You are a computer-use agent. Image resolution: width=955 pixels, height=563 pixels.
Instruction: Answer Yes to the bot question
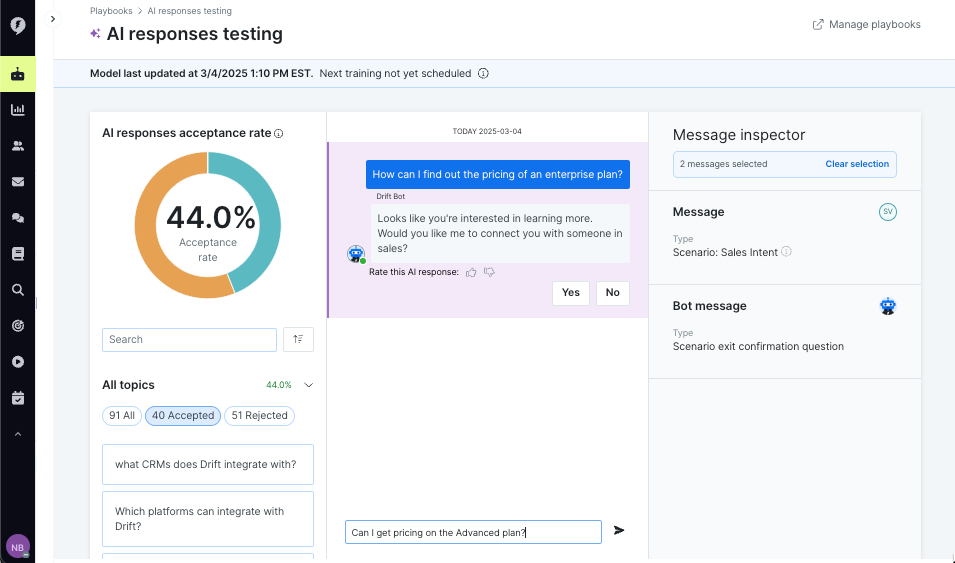[x=571, y=293]
